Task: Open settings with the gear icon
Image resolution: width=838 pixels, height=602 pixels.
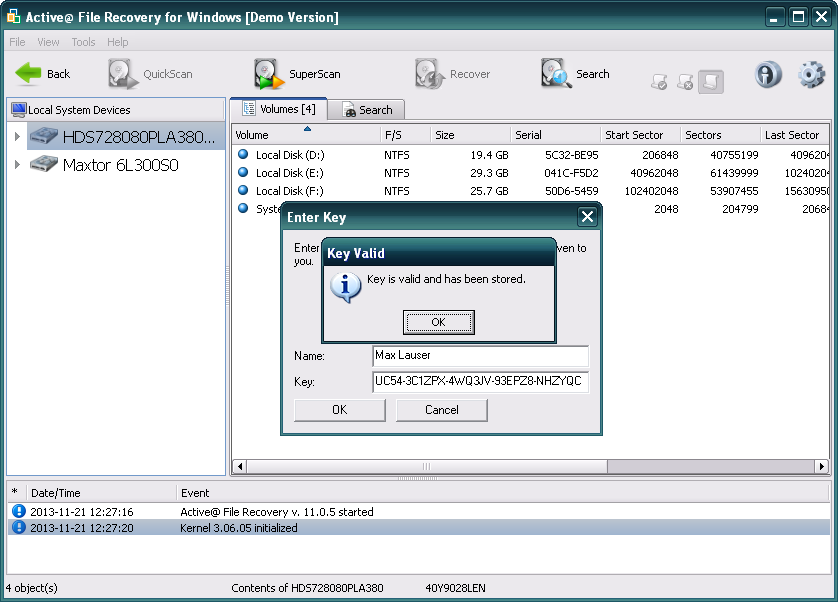Action: (812, 74)
